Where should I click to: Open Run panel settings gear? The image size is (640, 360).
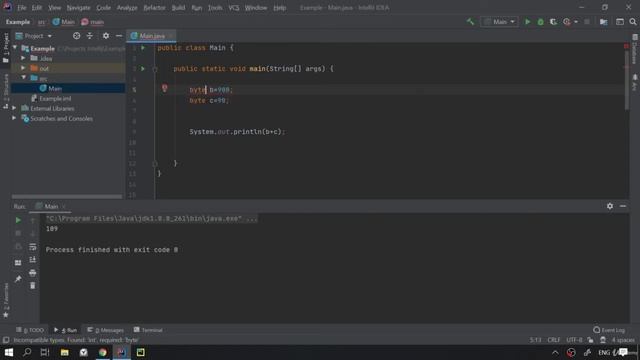610,206
